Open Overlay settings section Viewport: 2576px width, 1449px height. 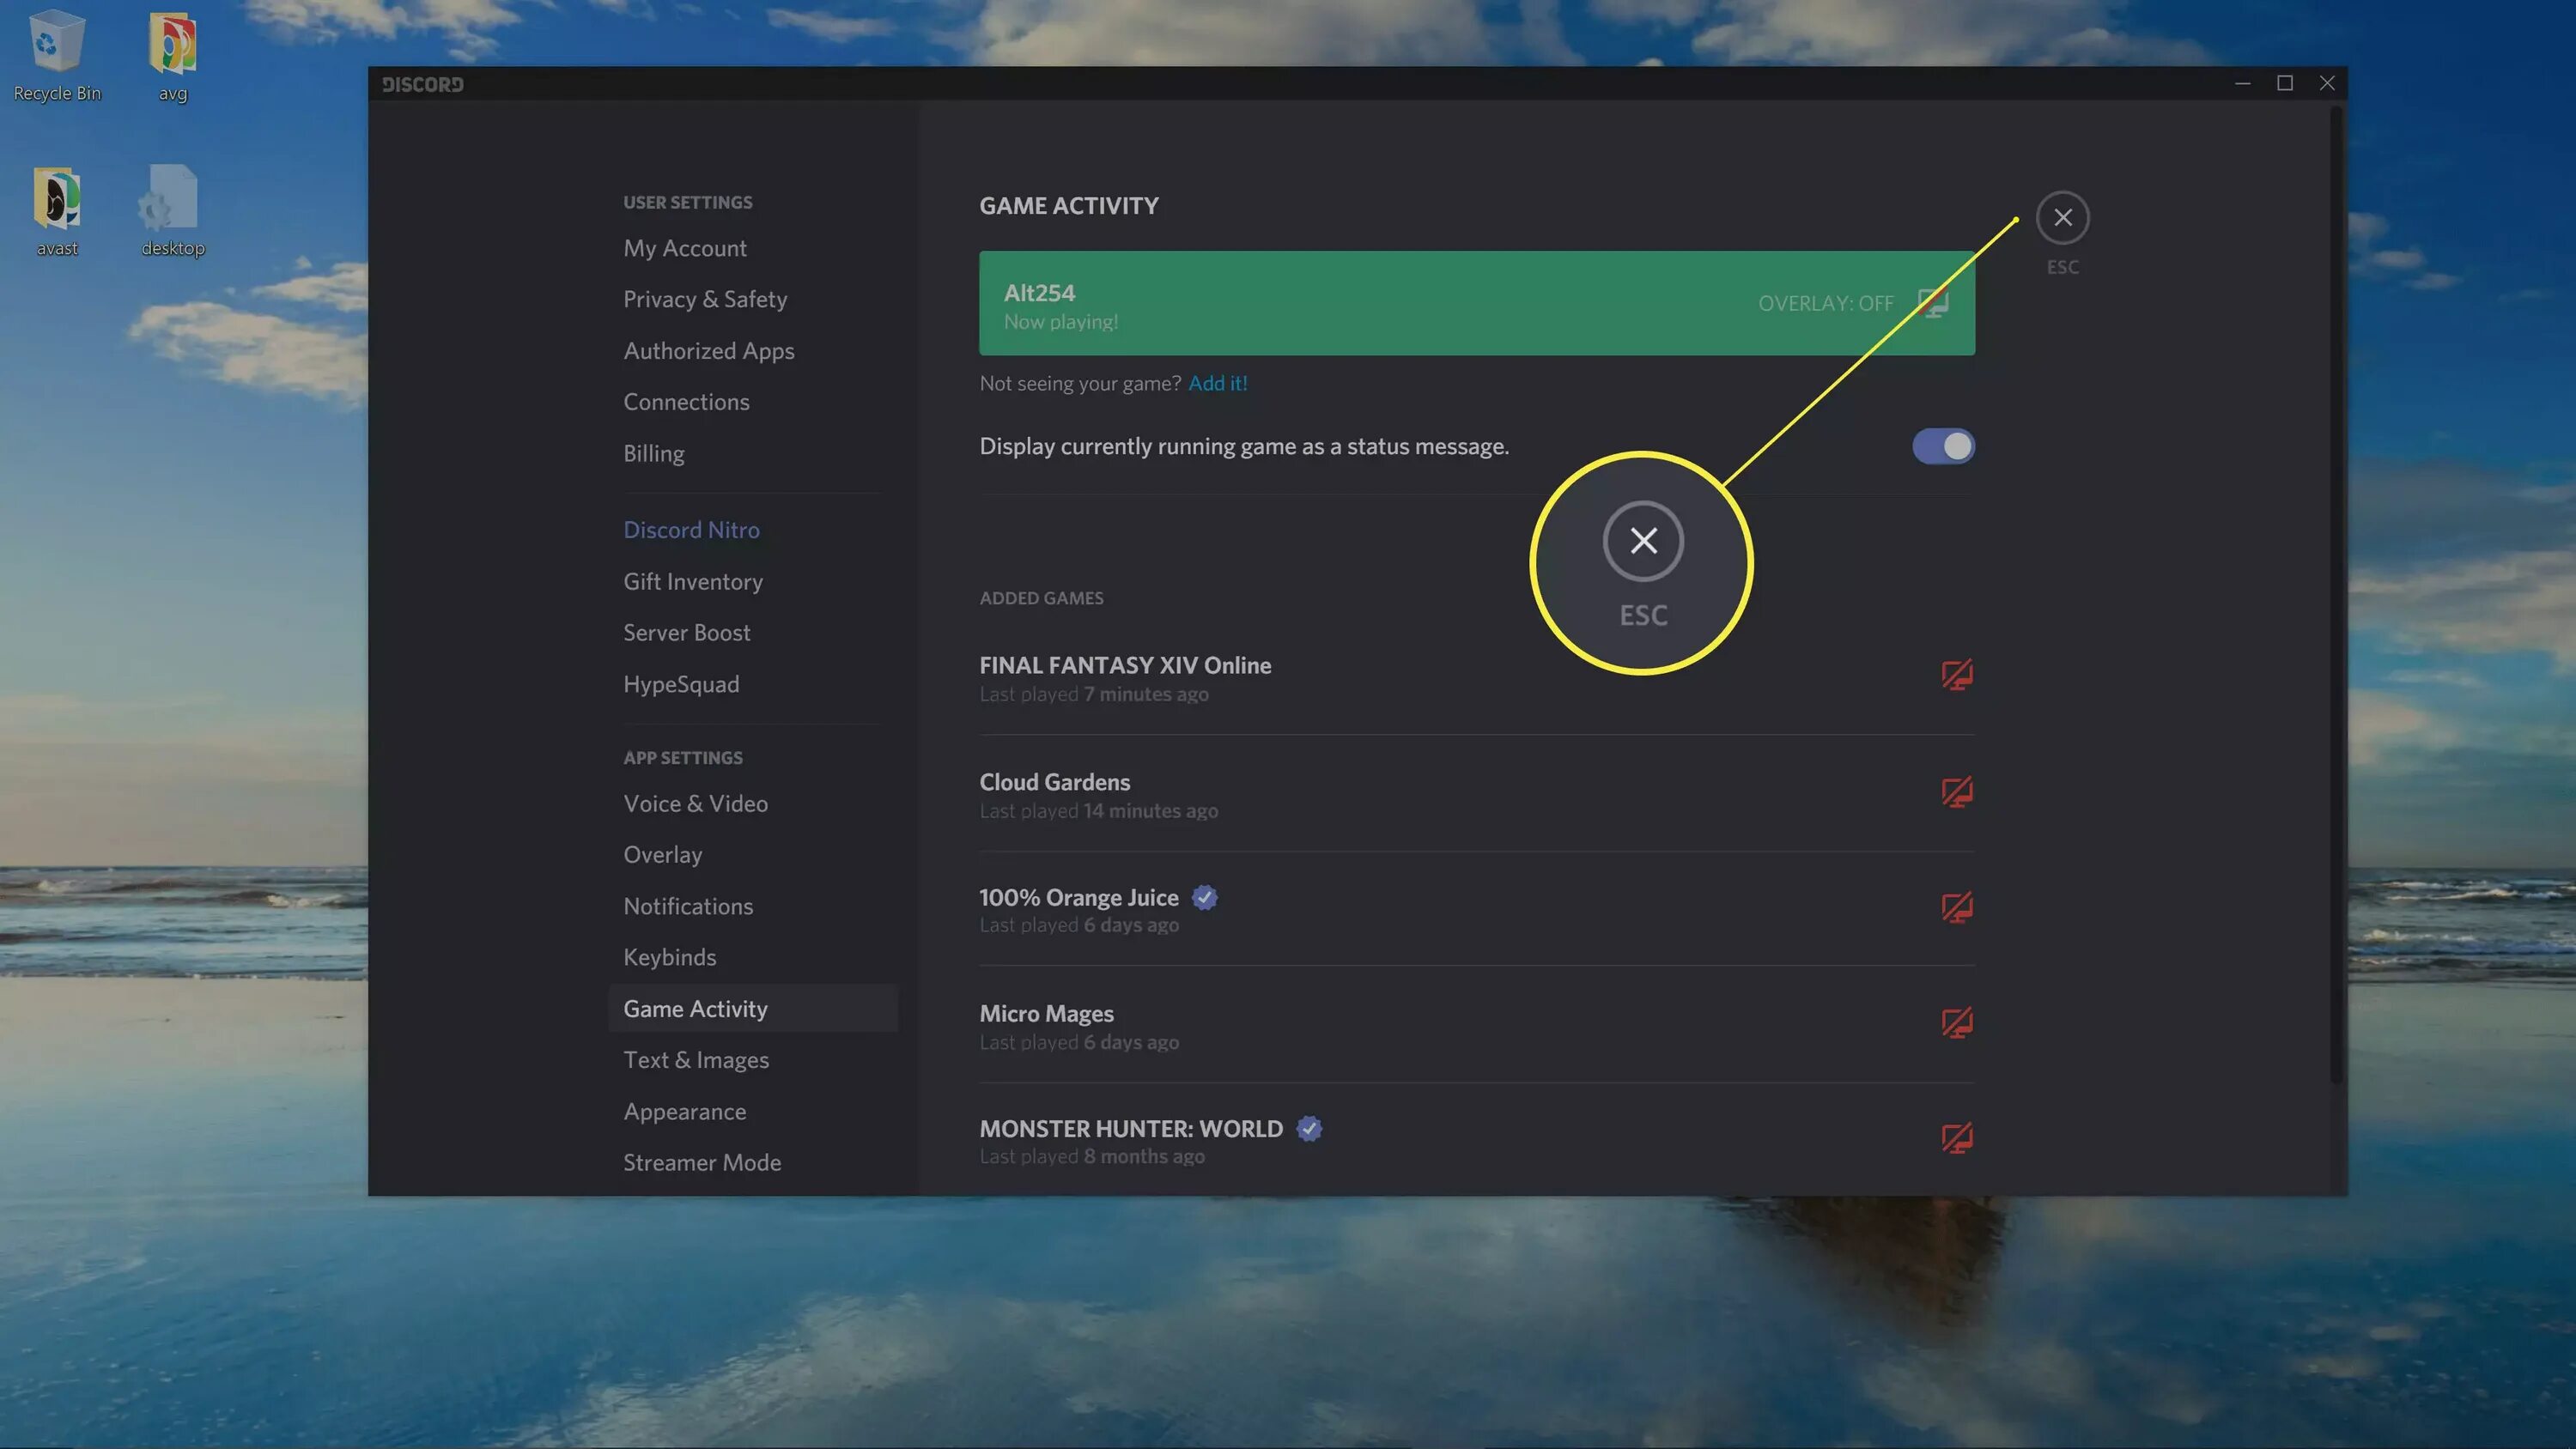662,852
